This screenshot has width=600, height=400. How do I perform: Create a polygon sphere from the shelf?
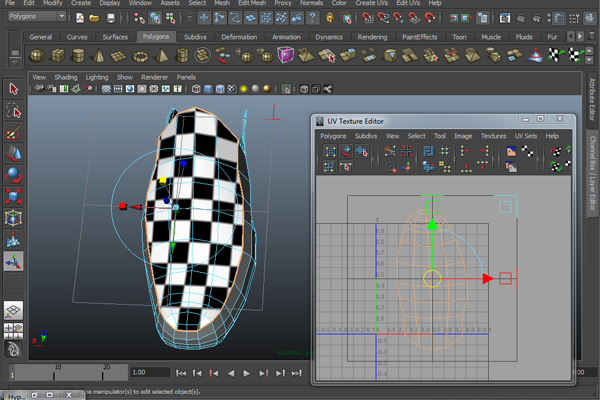[37, 56]
